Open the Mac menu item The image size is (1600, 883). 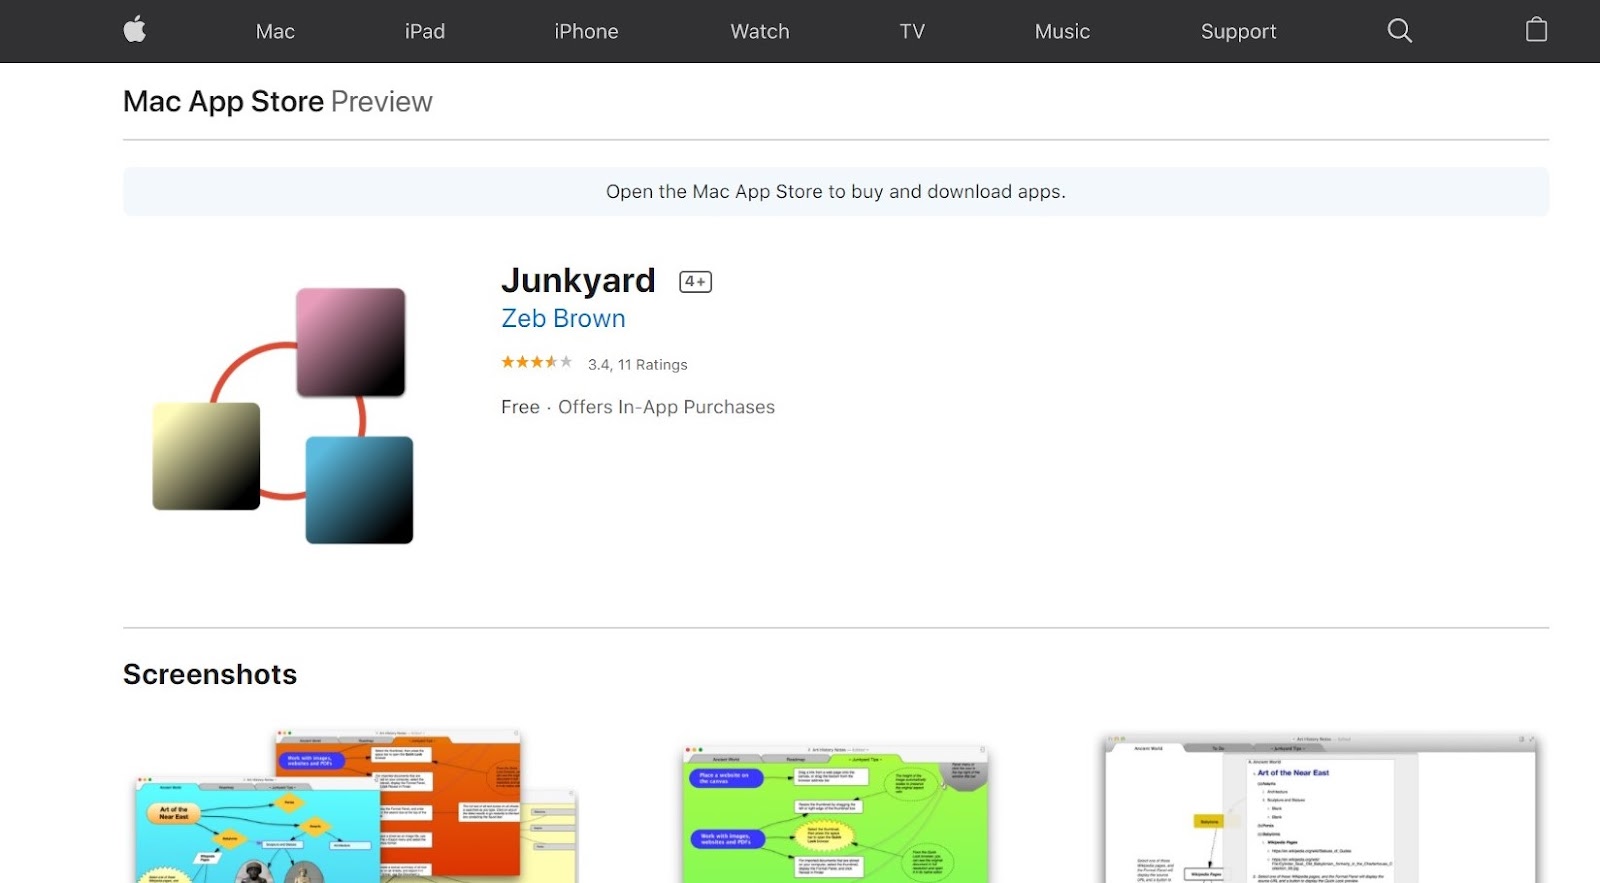pos(275,31)
